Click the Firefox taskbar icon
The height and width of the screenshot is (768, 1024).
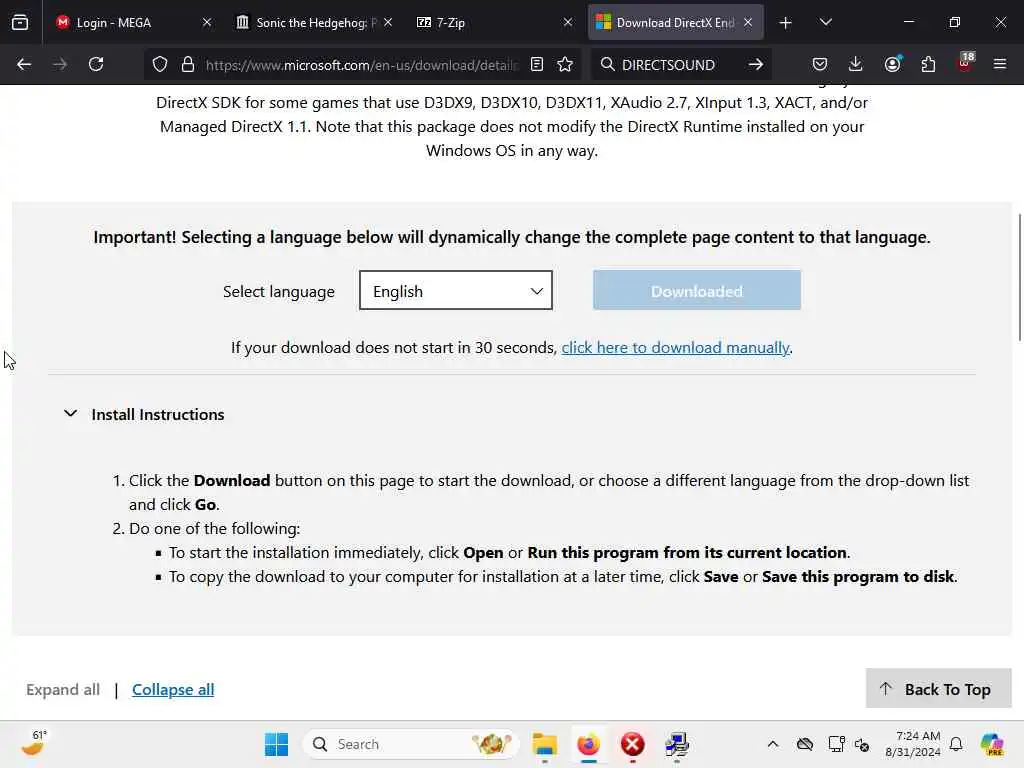pyautogui.click(x=588, y=744)
